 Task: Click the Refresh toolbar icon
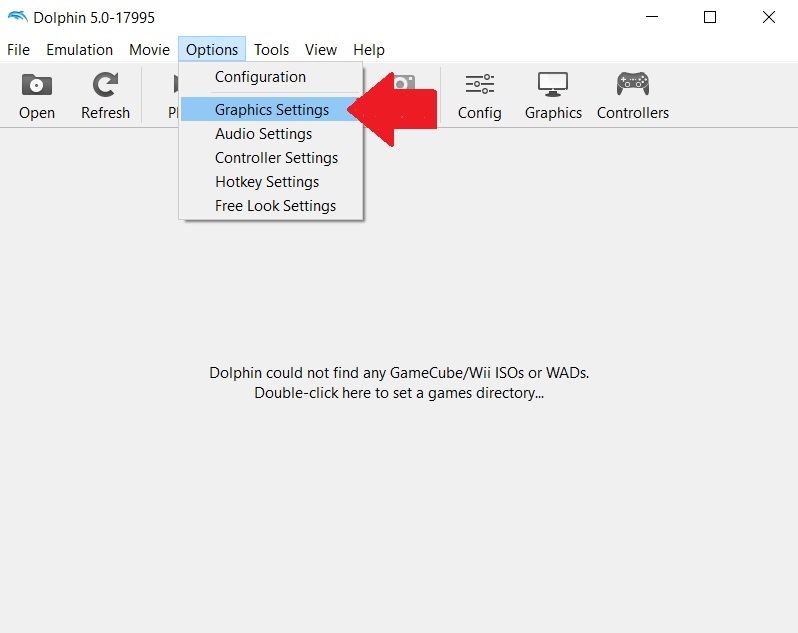tap(105, 86)
